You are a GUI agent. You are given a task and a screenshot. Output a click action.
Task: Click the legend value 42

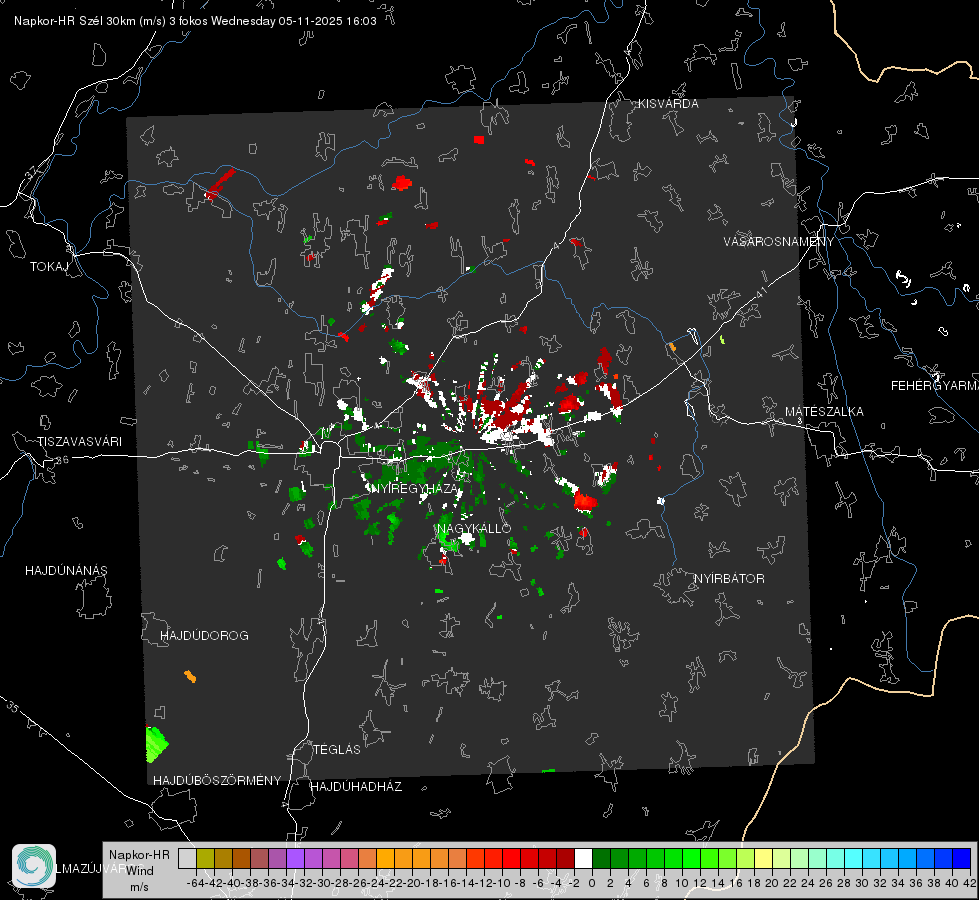pyautogui.click(x=970, y=883)
